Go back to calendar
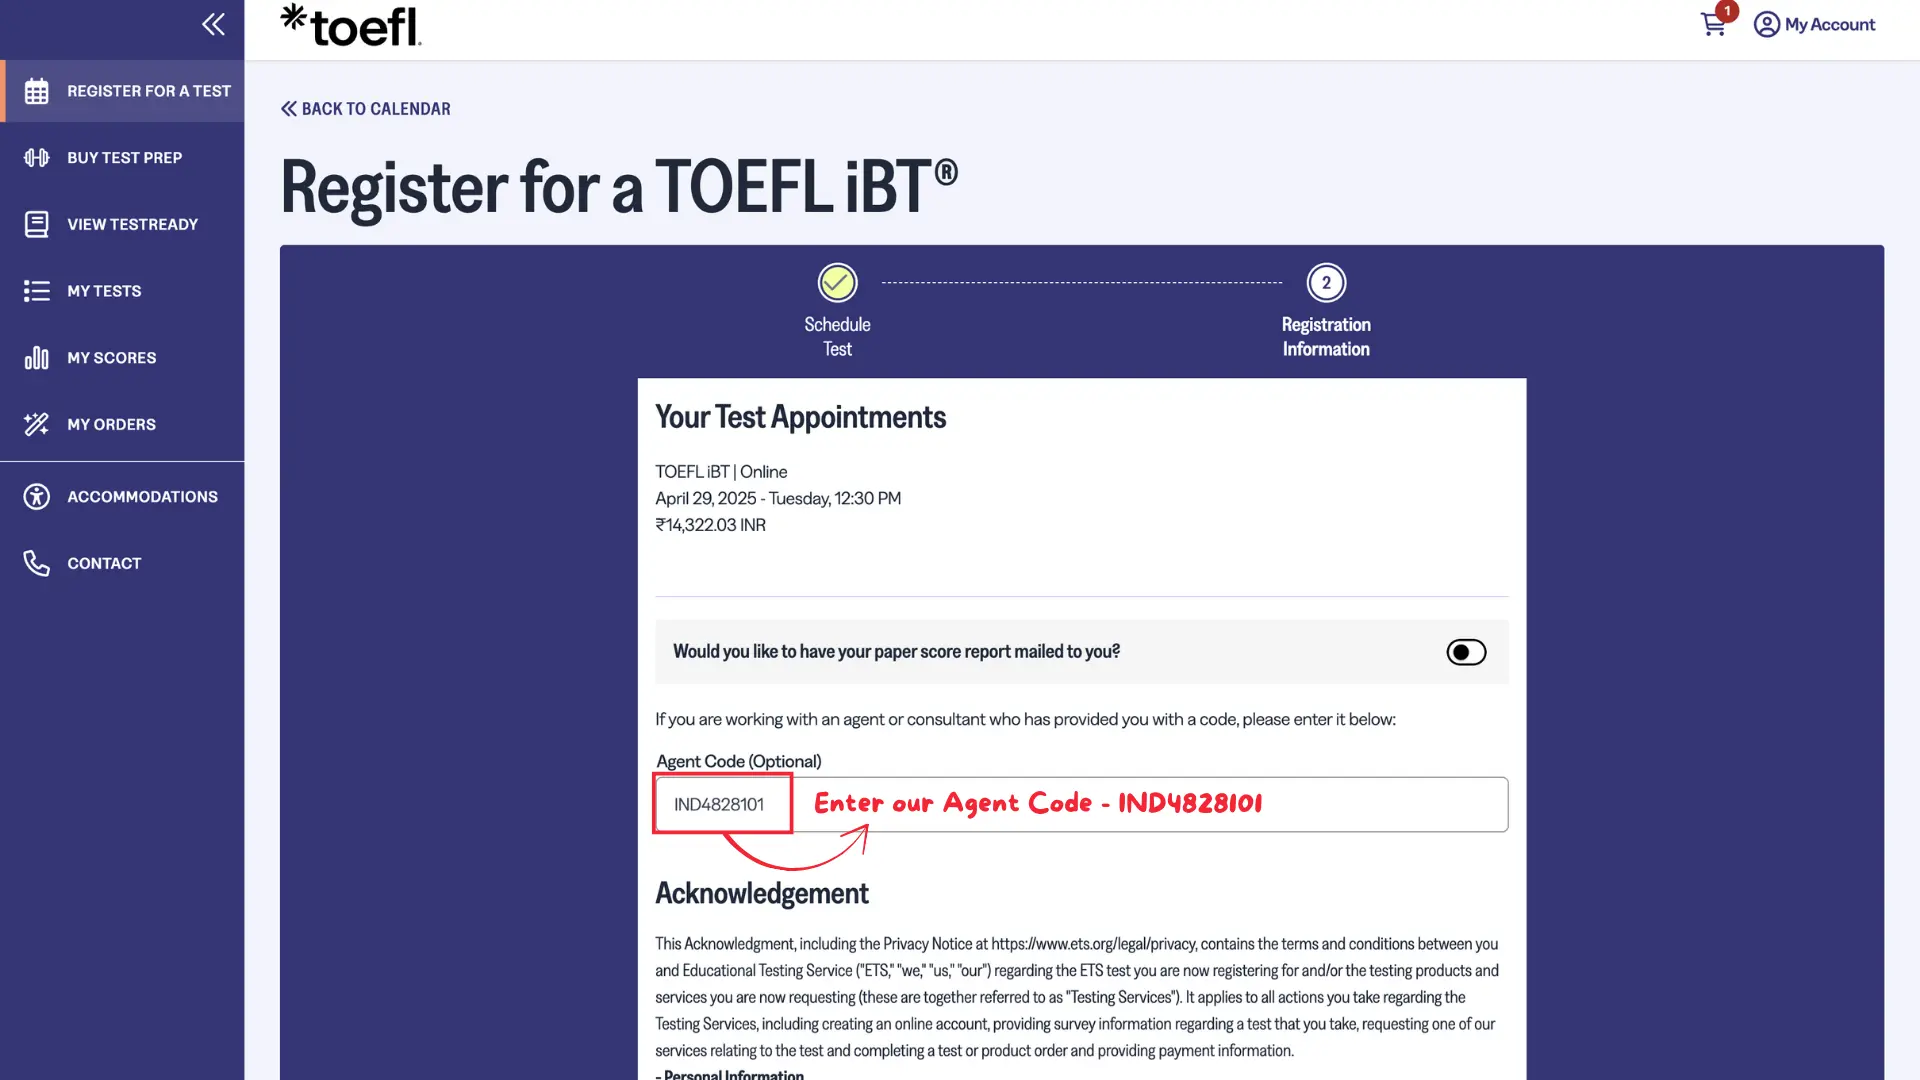 pos(366,109)
